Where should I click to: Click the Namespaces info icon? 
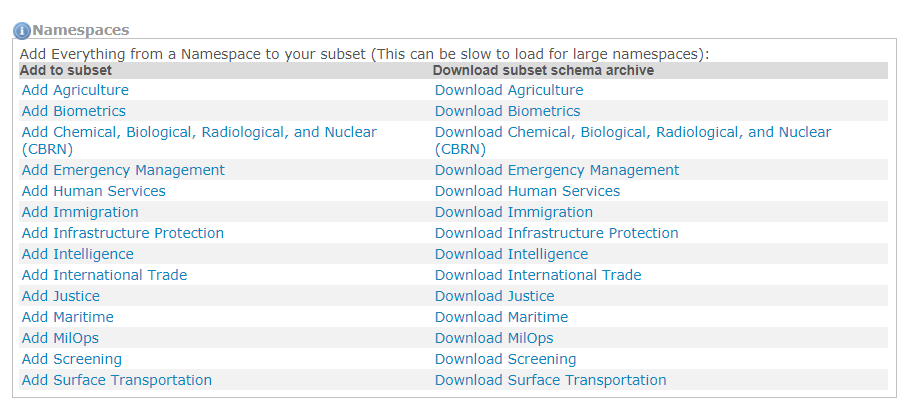coord(21,31)
